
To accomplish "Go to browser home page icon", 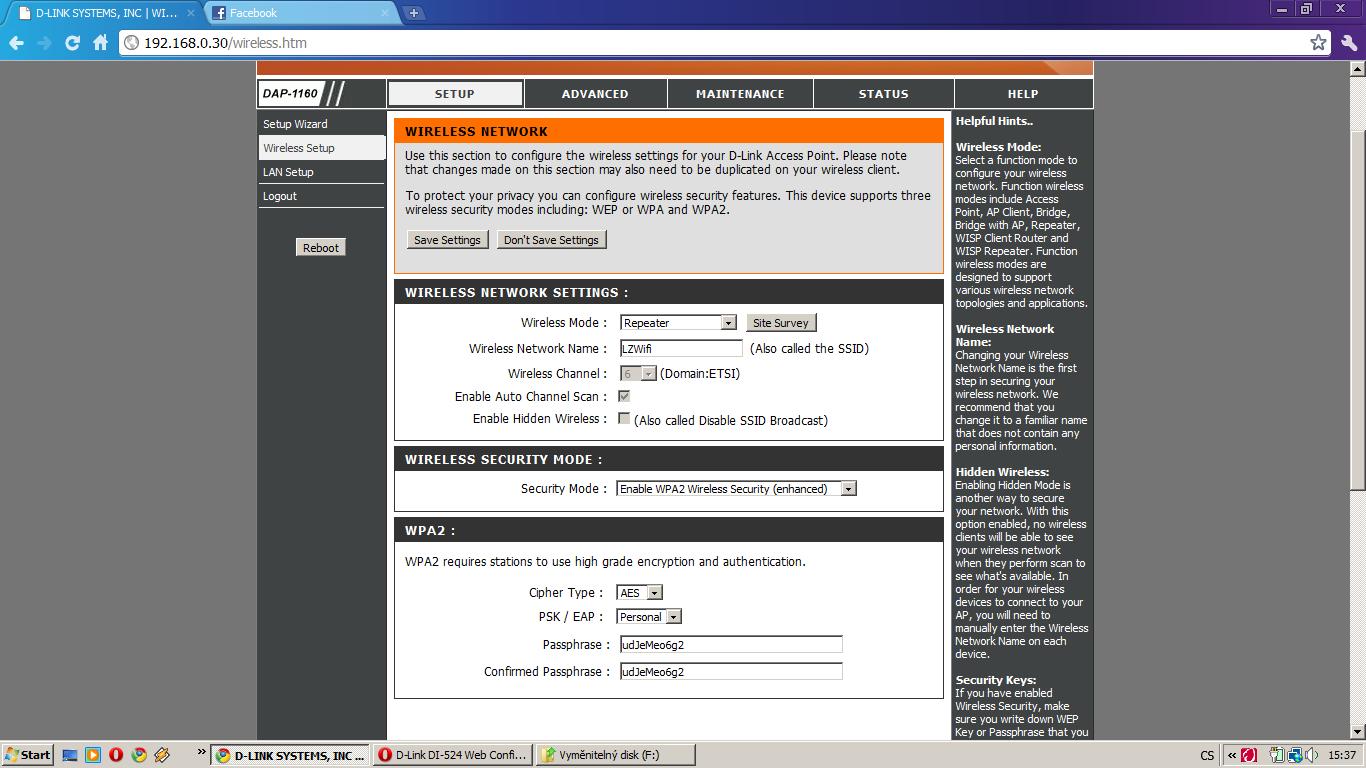I will pos(100,43).
